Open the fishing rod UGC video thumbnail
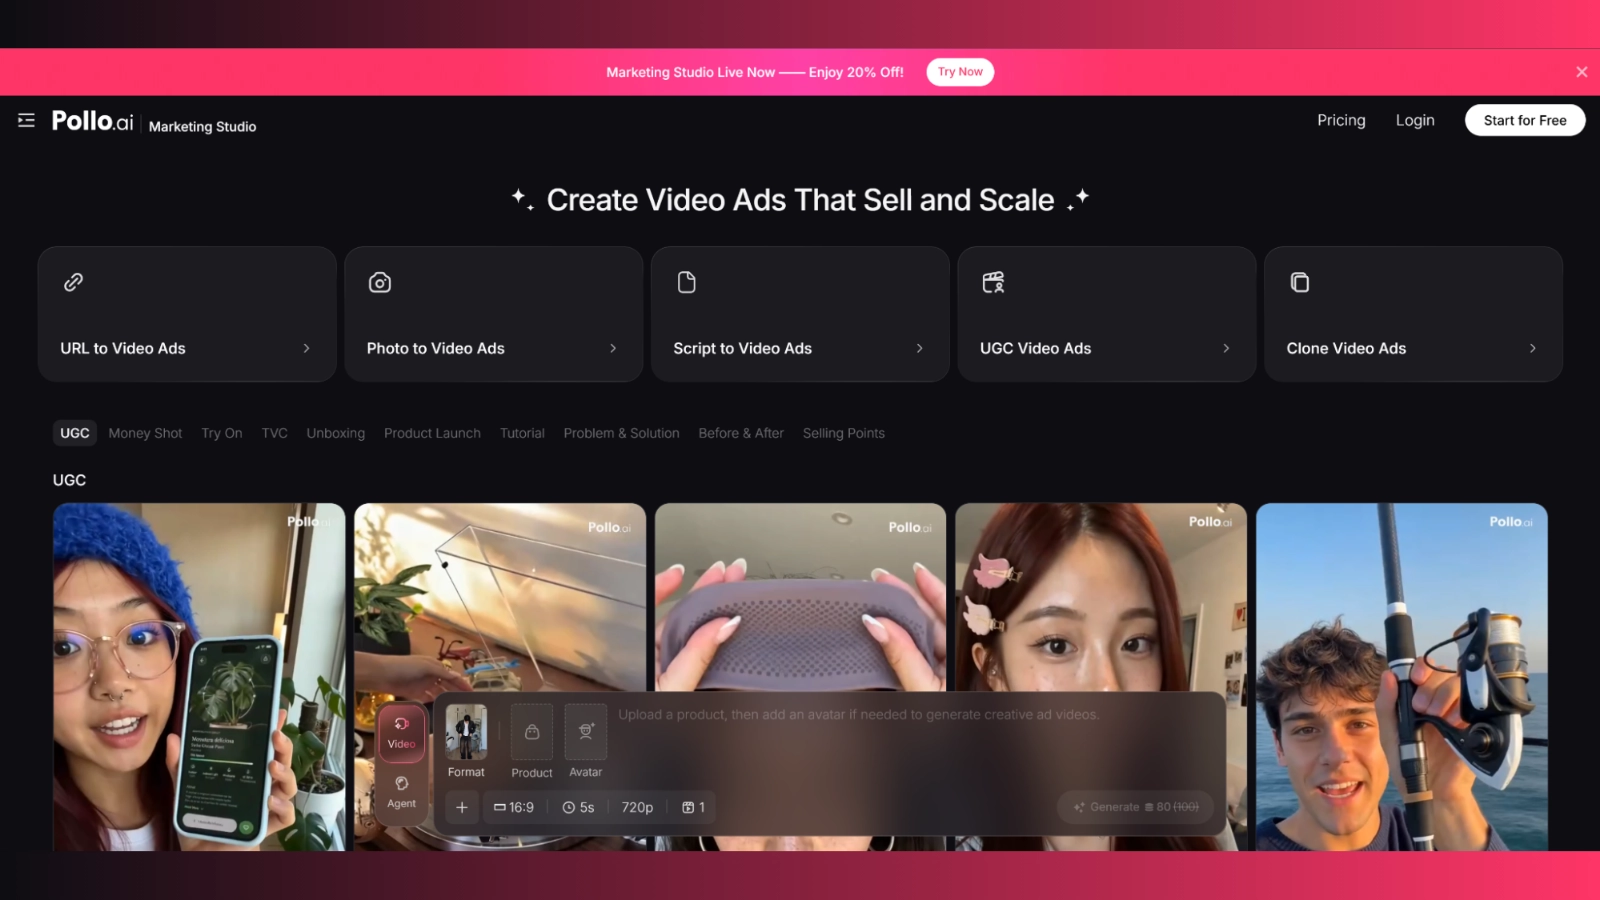 point(1402,677)
